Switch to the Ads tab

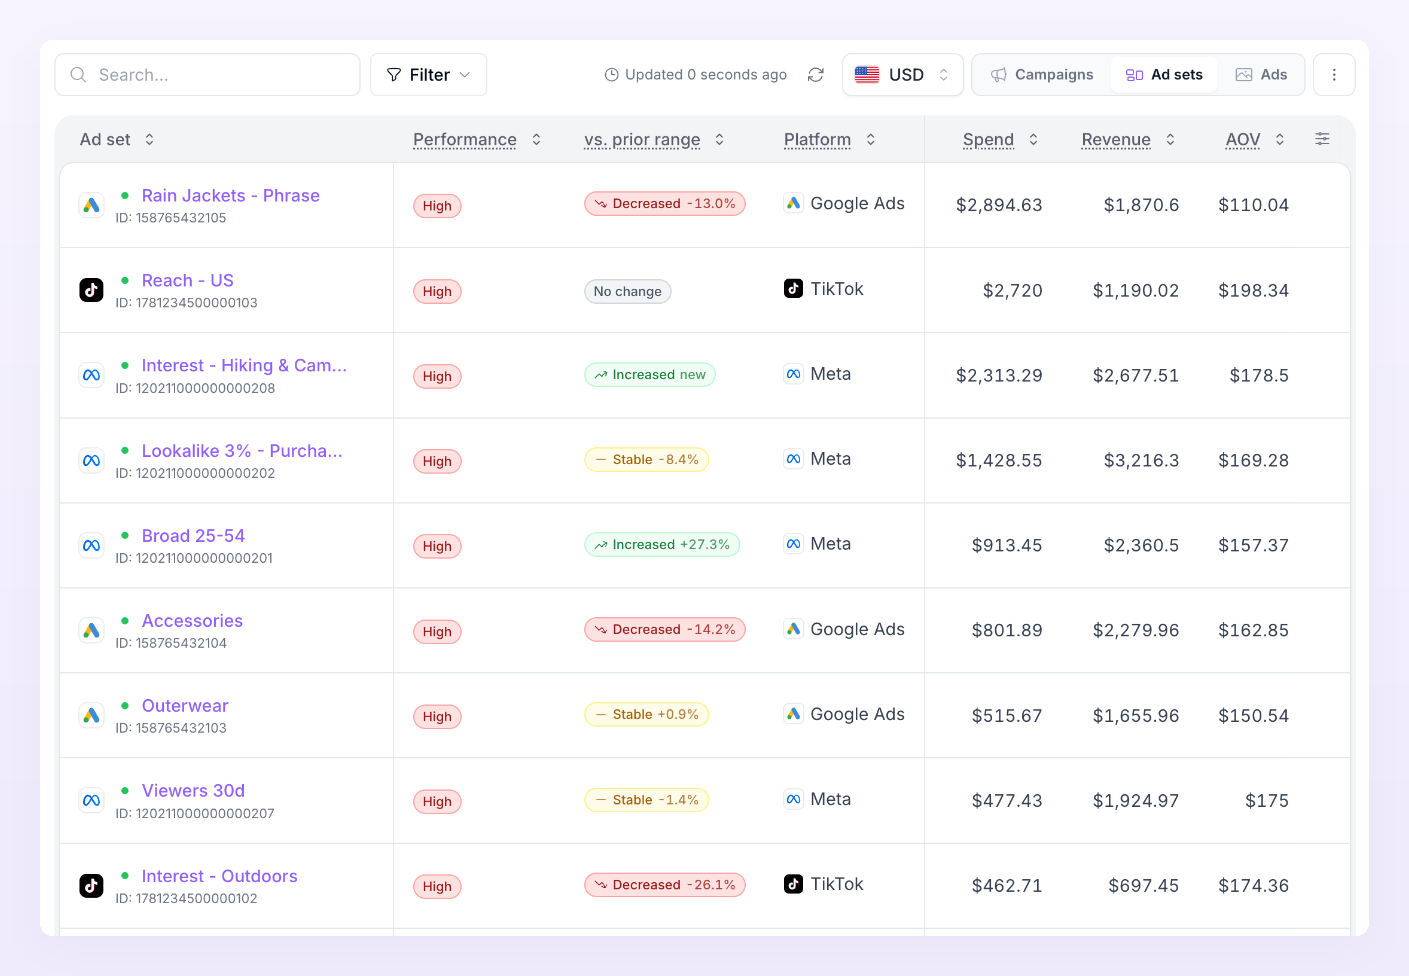[x=1261, y=75]
